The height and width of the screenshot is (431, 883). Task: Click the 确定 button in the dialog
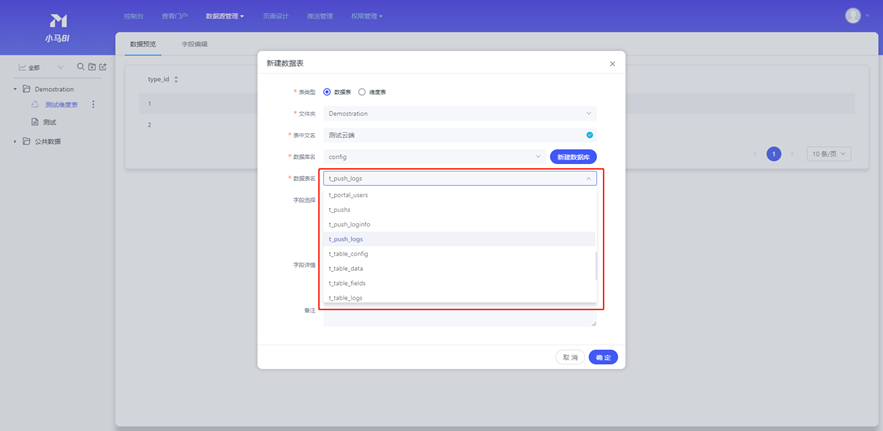[x=603, y=357]
